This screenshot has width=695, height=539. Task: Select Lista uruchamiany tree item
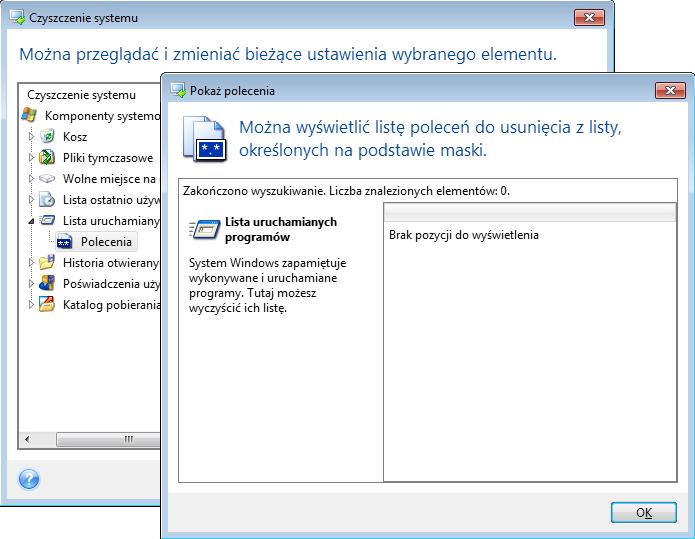click(111, 221)
